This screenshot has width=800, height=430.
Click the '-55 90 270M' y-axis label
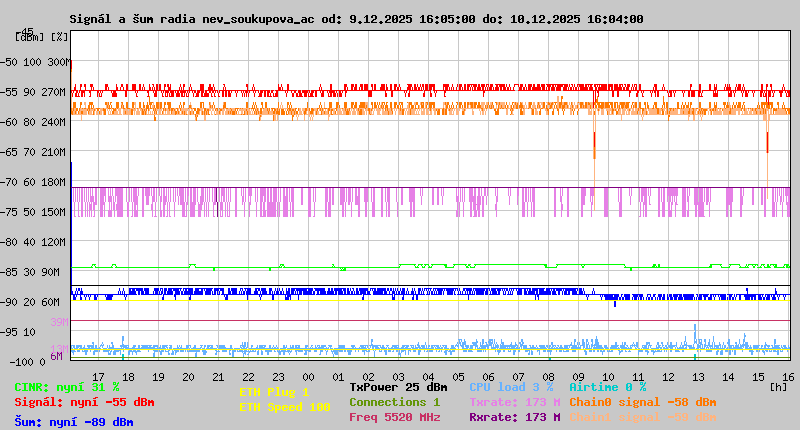[33, 92]
